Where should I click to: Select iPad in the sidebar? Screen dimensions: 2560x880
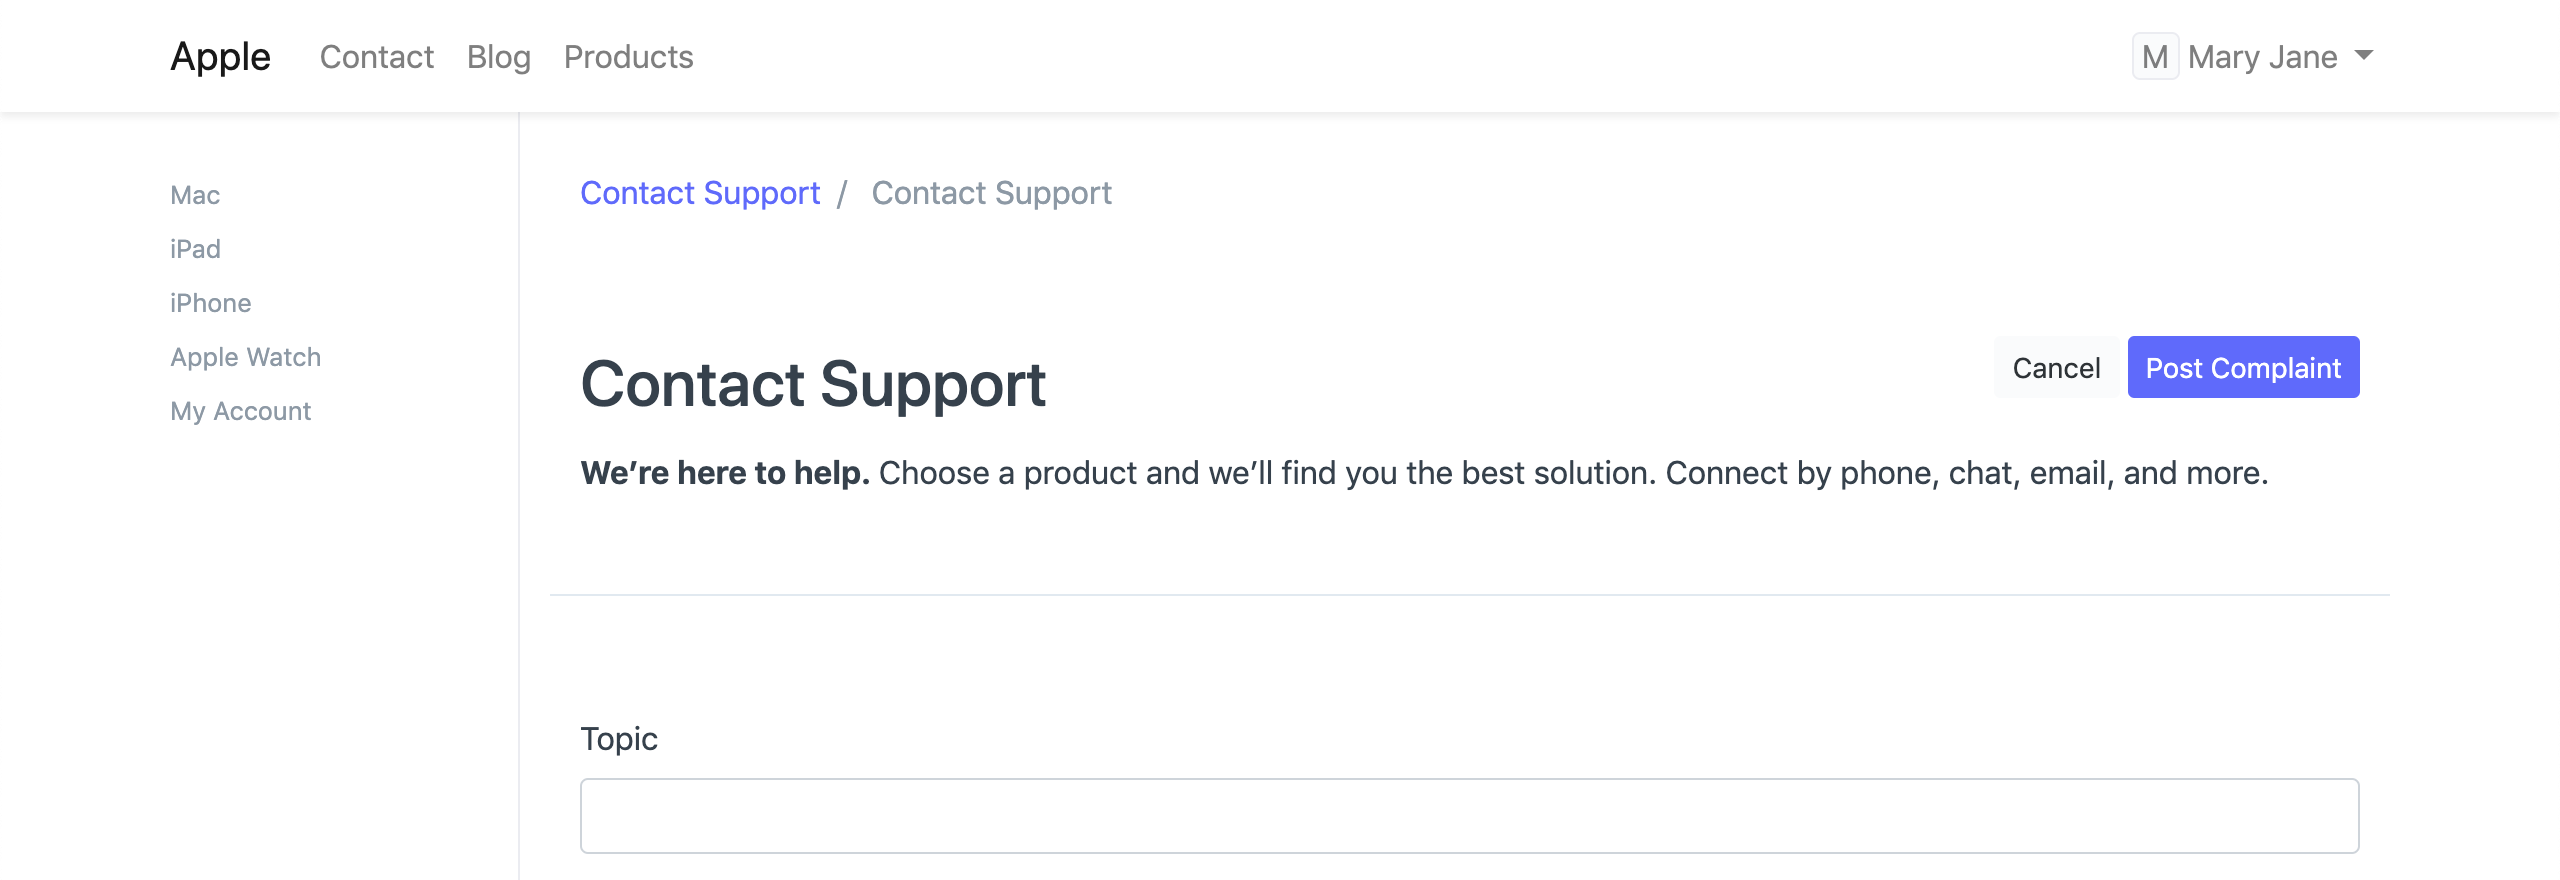195,249
